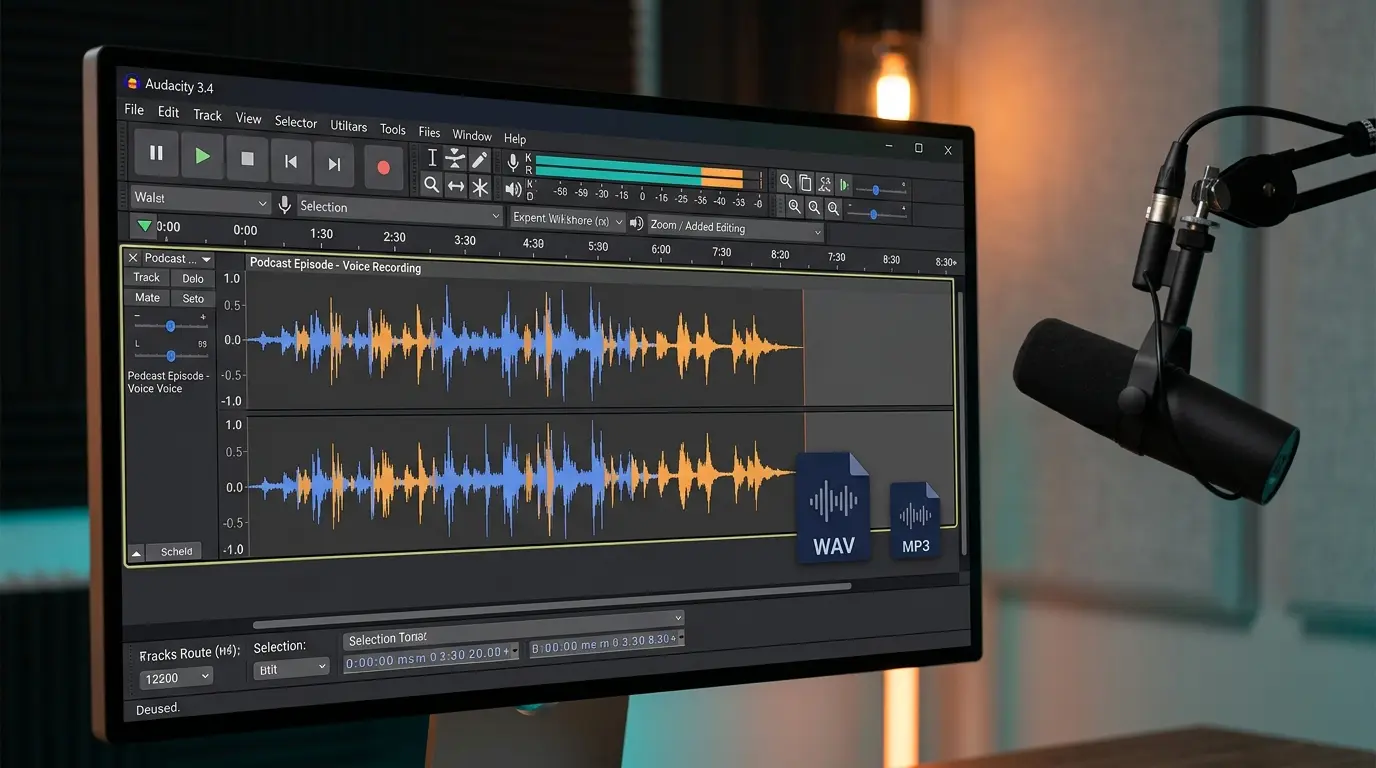Screen dimensions: 1376x768
Task: Start recording with the red Record button
Action: pyautogui.click(x=382, y=167)
